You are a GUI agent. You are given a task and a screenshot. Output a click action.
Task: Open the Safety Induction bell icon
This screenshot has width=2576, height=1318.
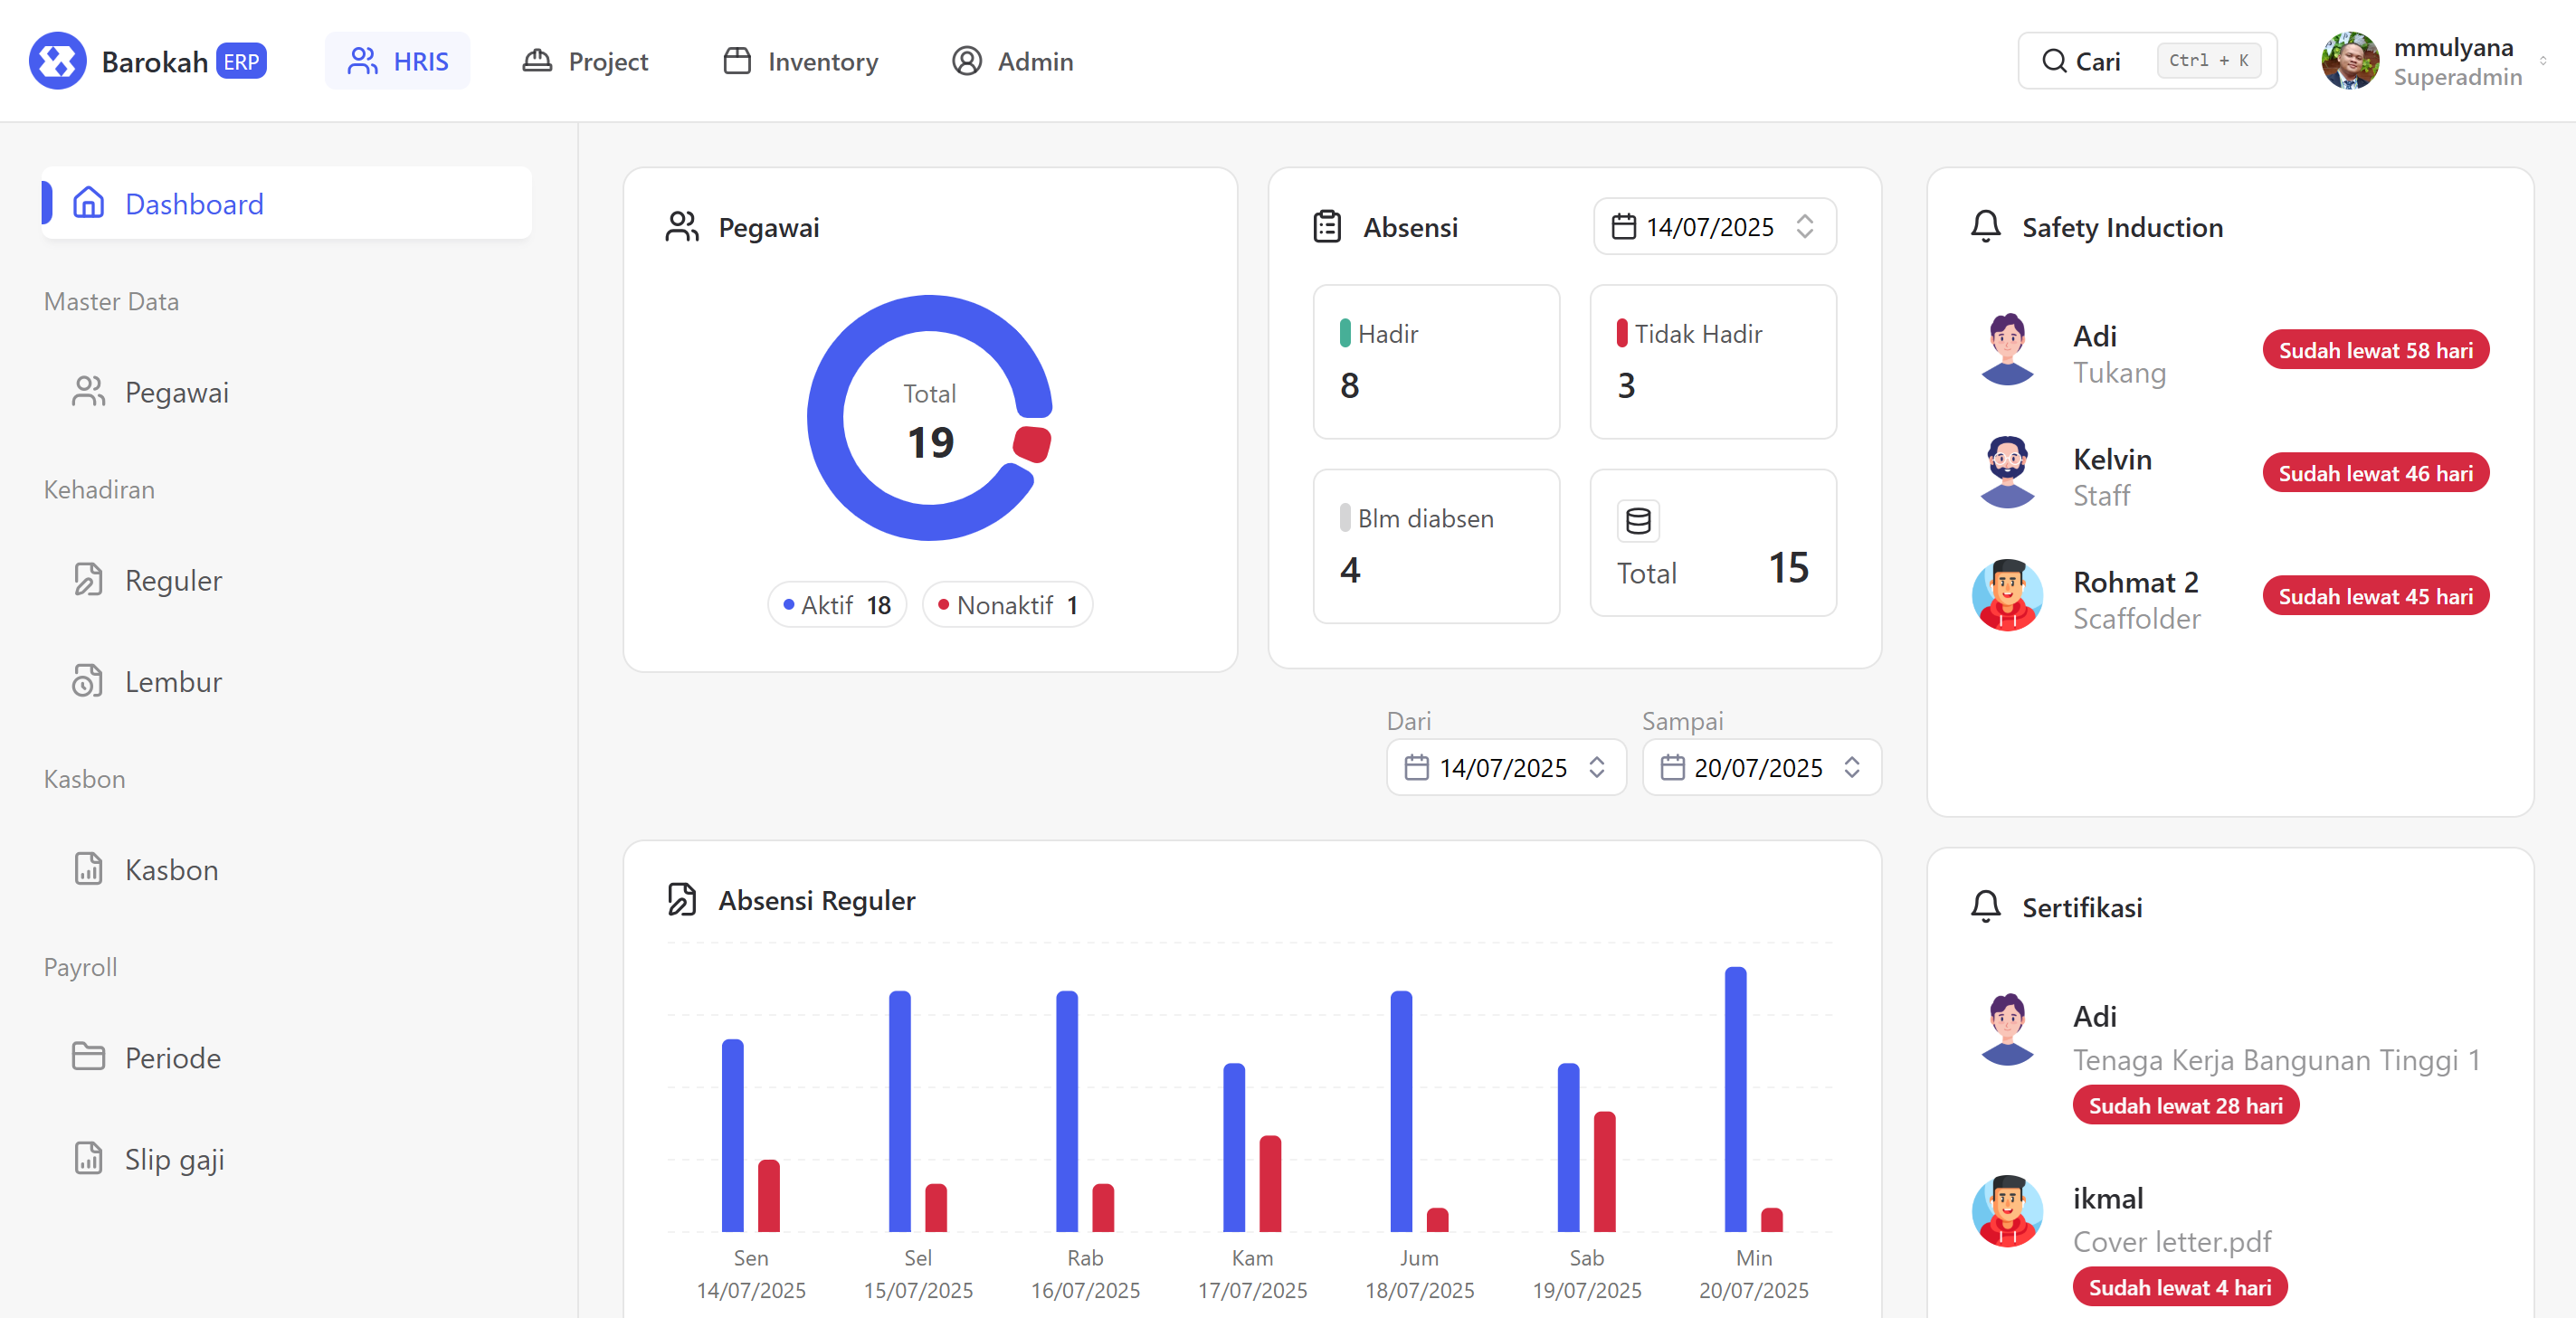pos(1985,227)
